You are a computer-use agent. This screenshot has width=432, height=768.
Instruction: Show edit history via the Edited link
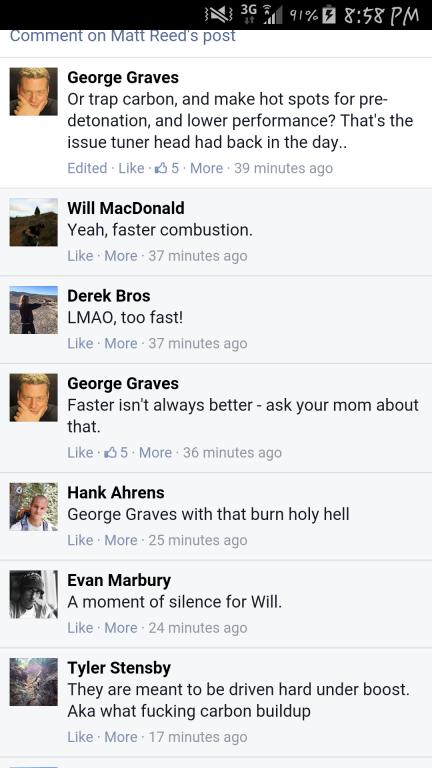click(87, 168)
